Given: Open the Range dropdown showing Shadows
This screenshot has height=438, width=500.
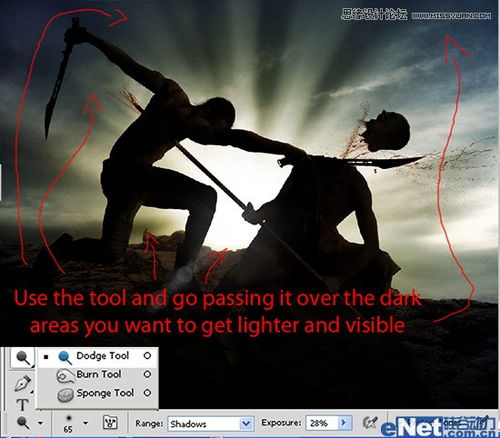Looking at the screenshot, I should pos(211,424).
